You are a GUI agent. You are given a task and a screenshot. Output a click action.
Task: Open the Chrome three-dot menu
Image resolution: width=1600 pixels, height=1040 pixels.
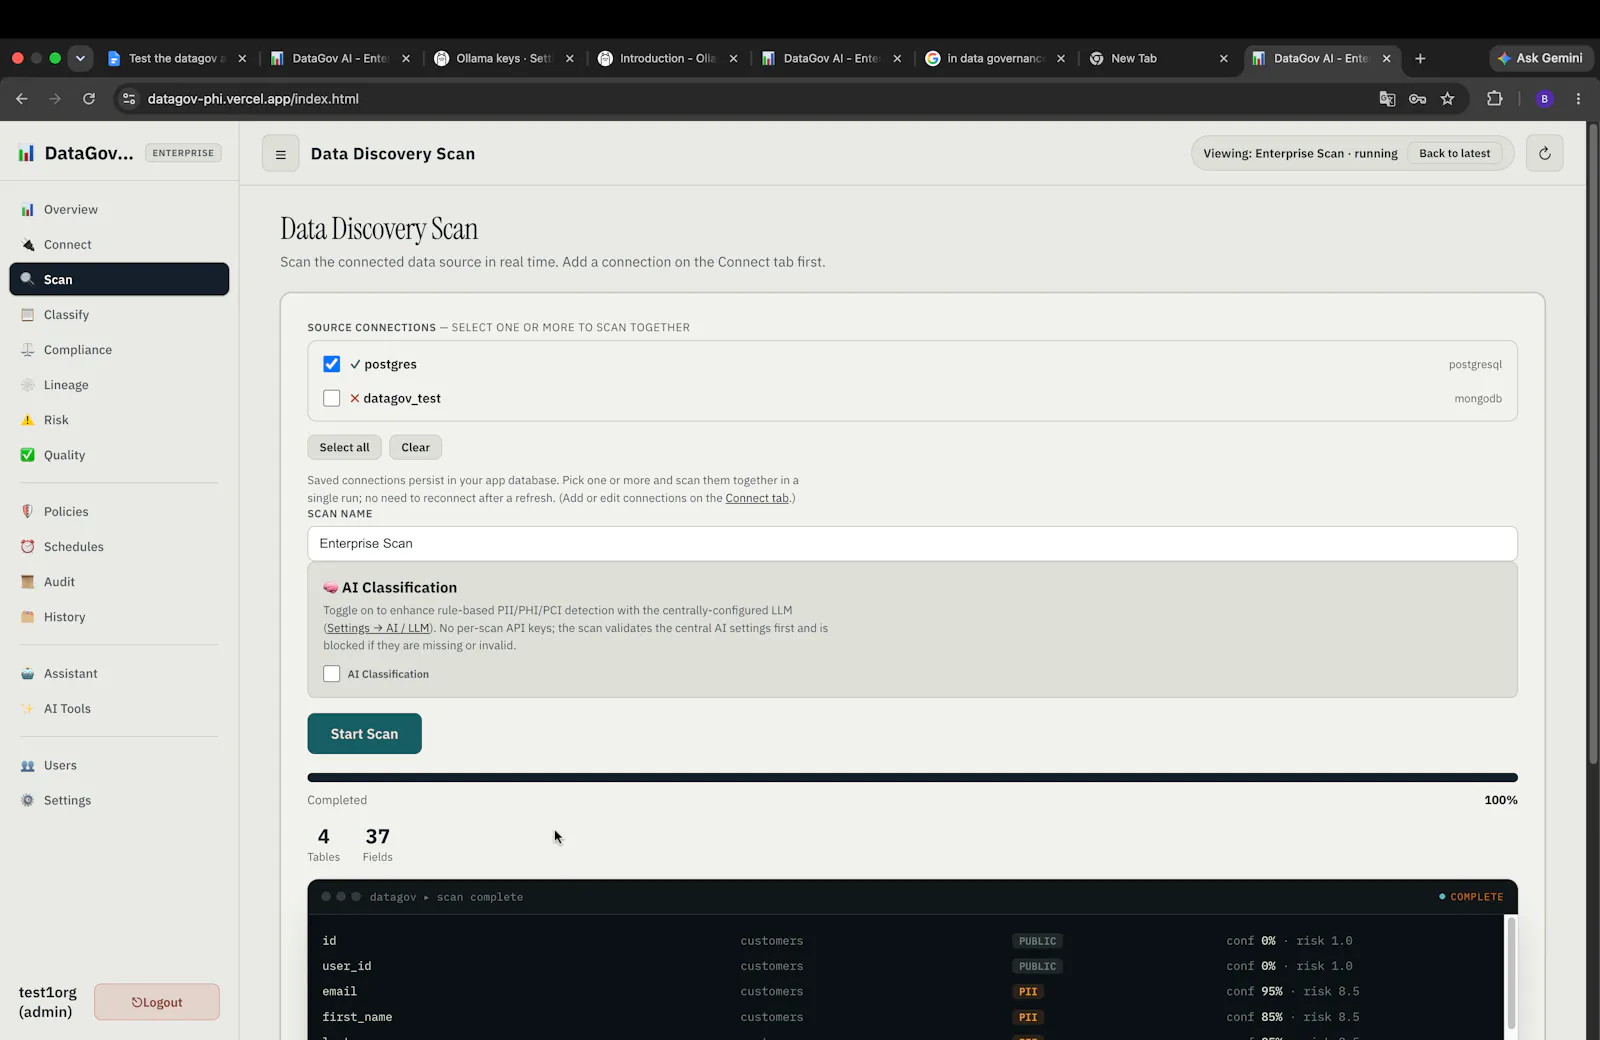click(1578, 99)
